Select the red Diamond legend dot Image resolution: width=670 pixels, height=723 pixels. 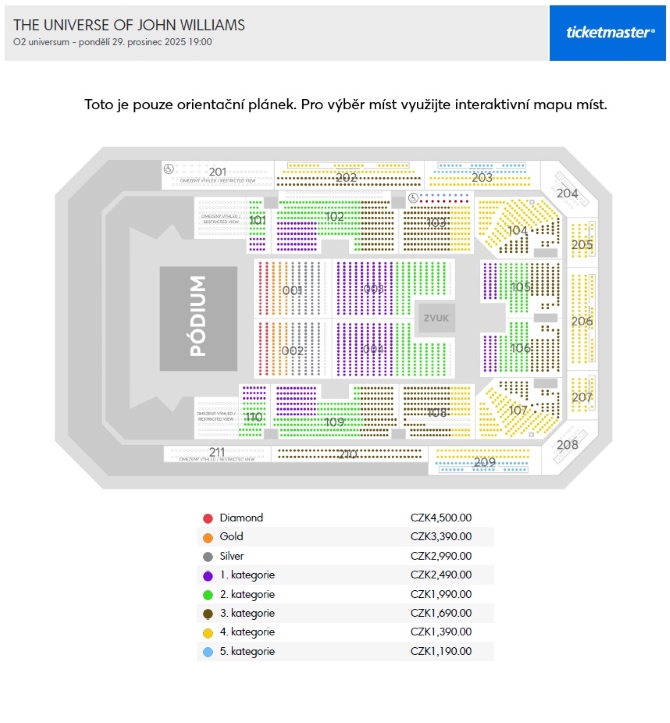[208, 518]
